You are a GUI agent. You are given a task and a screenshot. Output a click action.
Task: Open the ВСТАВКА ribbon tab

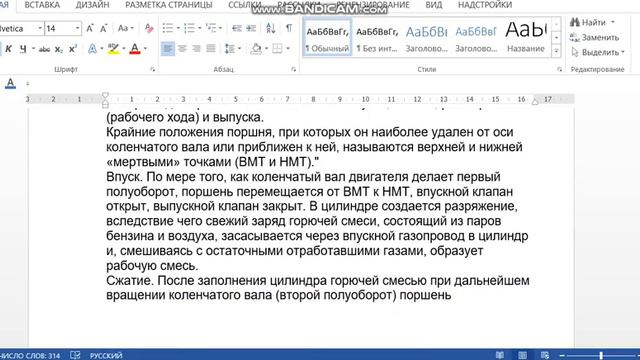pyautogui.click(x=42, y=5)
